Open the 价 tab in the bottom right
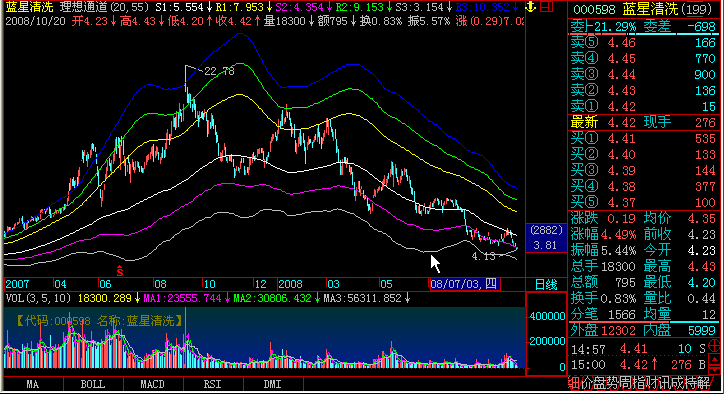This screenshot has height=394, width=724. pyautogui.click(x=587, y=383)
